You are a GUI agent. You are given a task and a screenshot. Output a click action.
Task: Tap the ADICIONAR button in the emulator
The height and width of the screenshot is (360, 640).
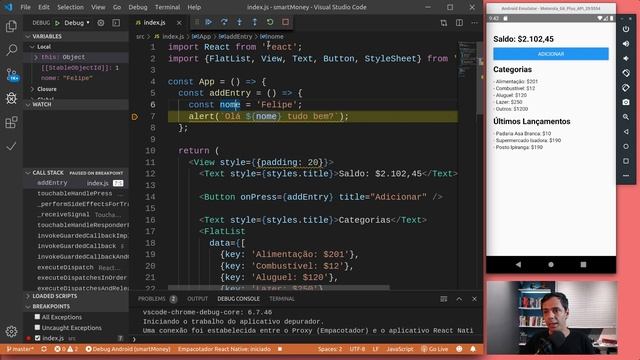pyautogui.click(x=551, y=54)
